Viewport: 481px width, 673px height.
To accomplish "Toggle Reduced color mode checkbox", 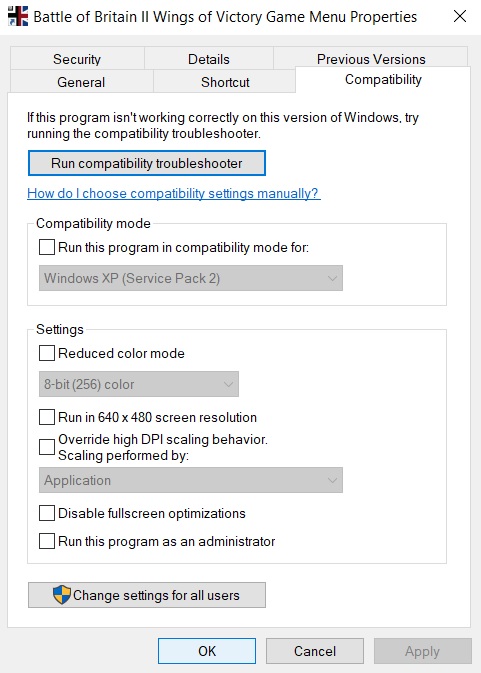I will 47,353.
